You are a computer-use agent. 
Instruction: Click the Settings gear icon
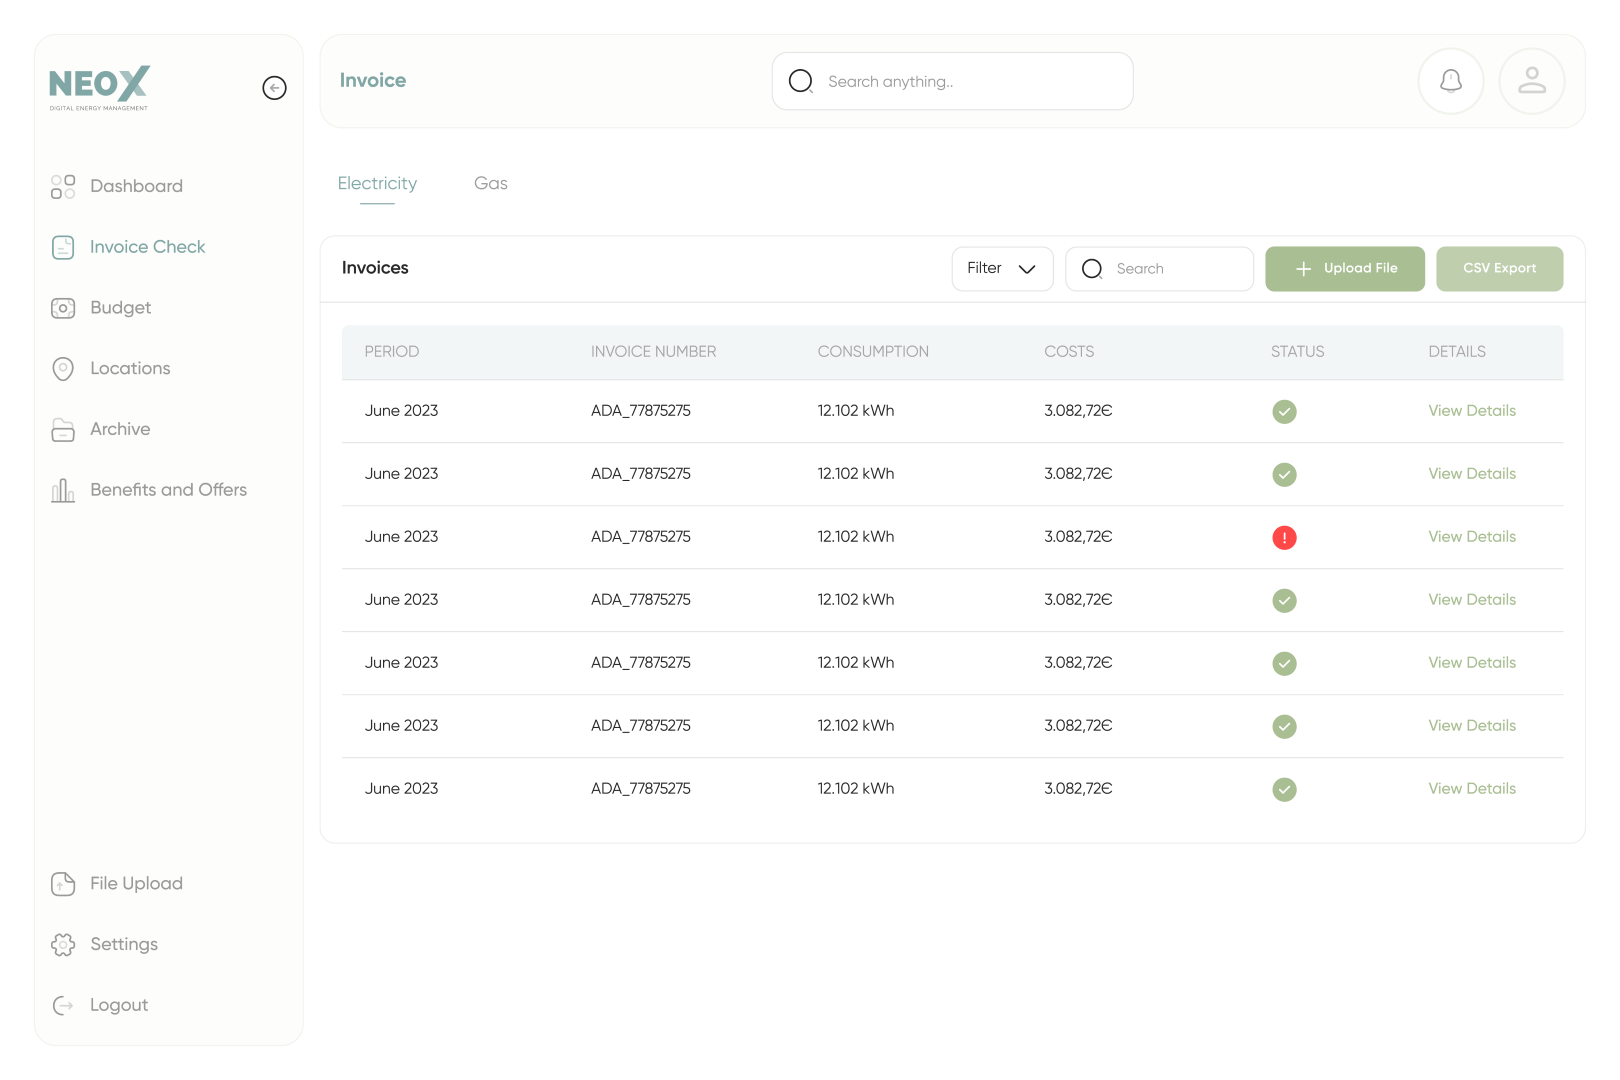(x=63, y=945)
